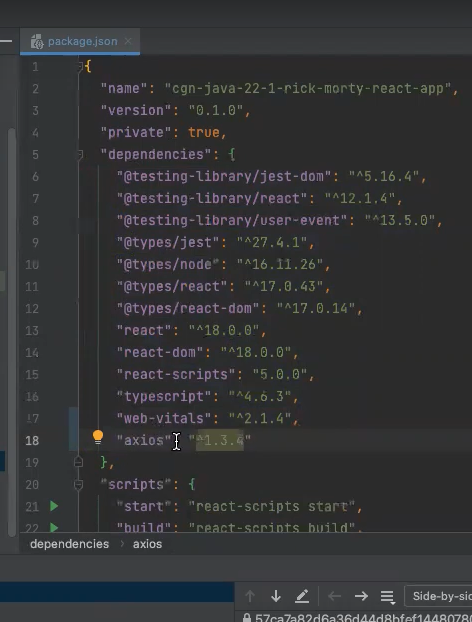This screenshot has height=622, width=472.
Task: Click the "^17.0.43" version value
Action: [x=284, y=286]
